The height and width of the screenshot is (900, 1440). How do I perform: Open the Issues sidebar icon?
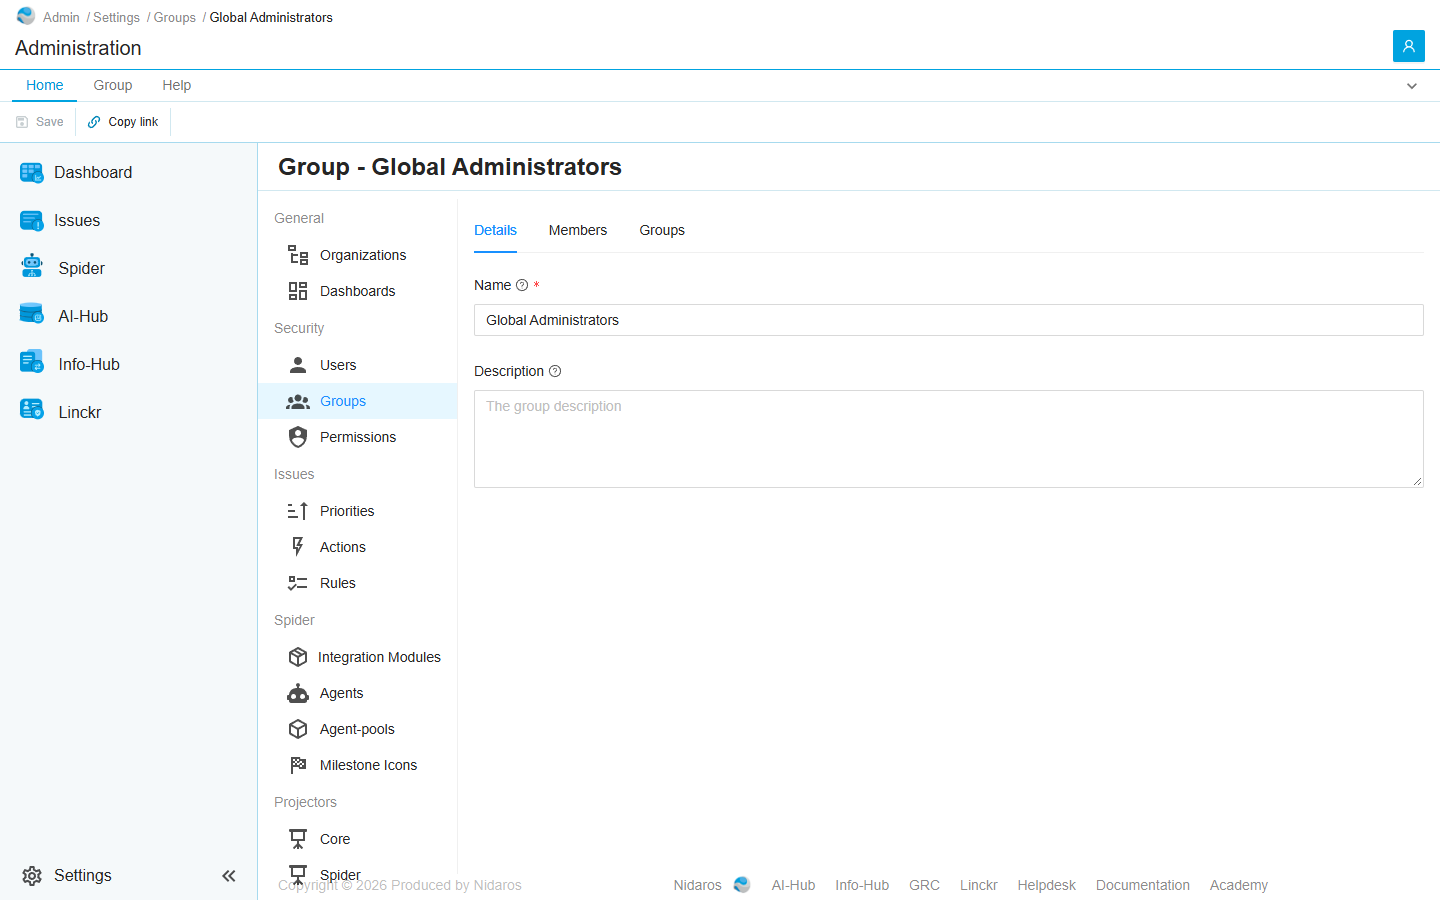(x=32, y=221)
